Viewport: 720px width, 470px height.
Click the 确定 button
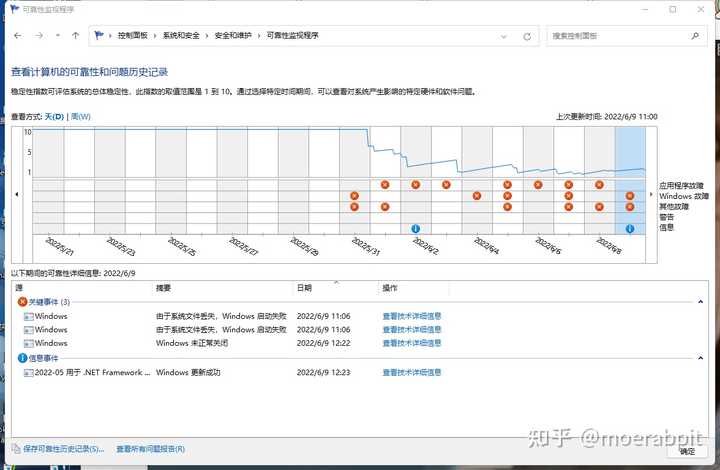point(687,451)
